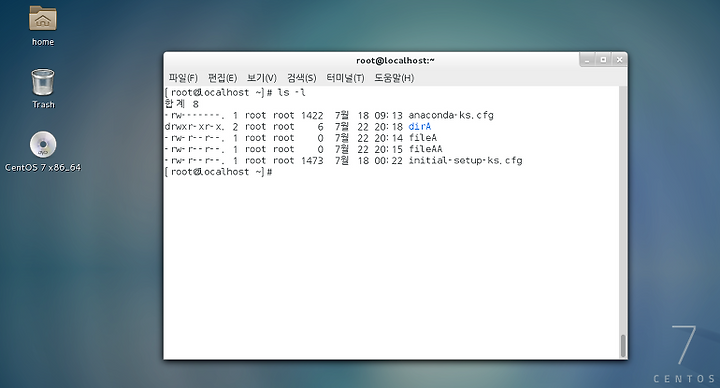Click the drwxr-xr-x permissions text
Screen dimensions: 720x388
[x=194, y=126]
